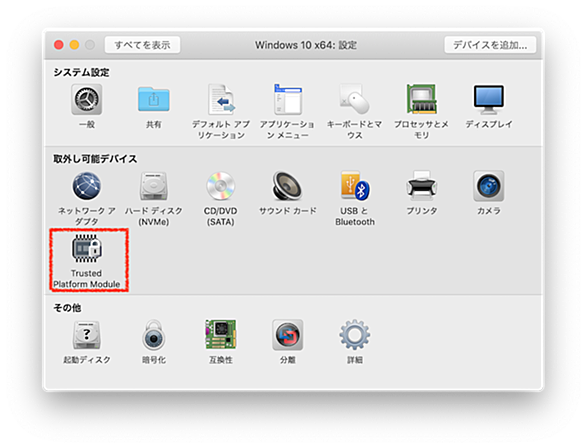The height and width of the screenshot is (448, 586).
Task: Open サウンド カード speaker icon
Action: [287, 186]
